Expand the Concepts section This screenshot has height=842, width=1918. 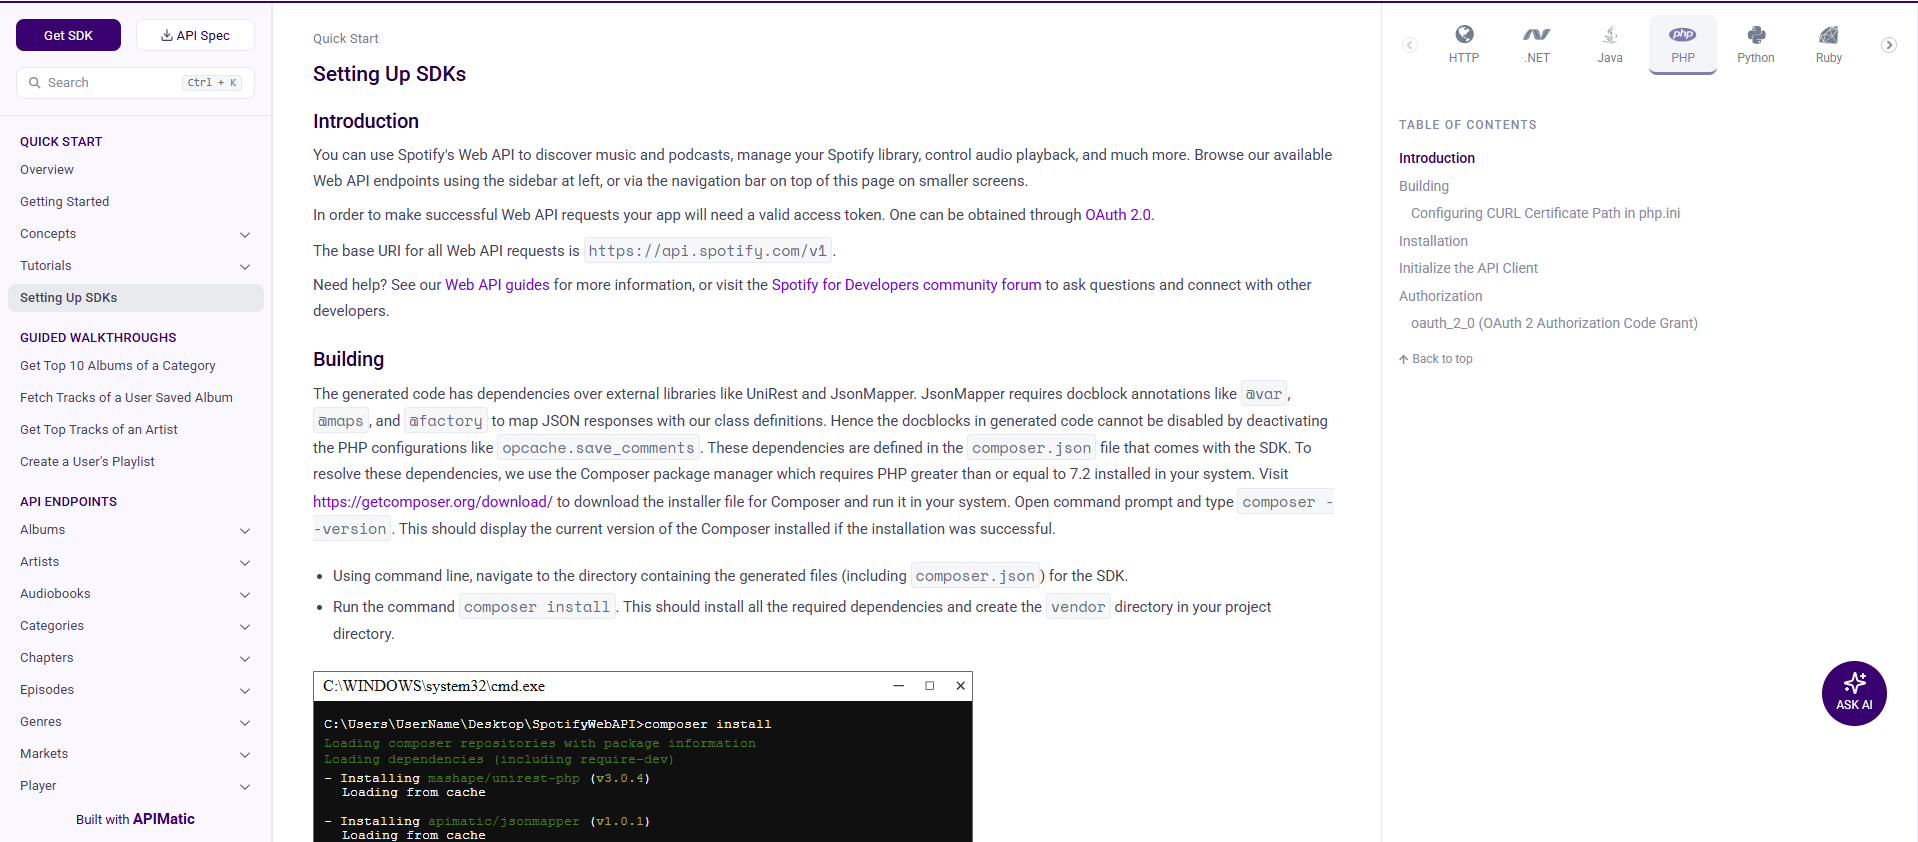click(245, 234)
